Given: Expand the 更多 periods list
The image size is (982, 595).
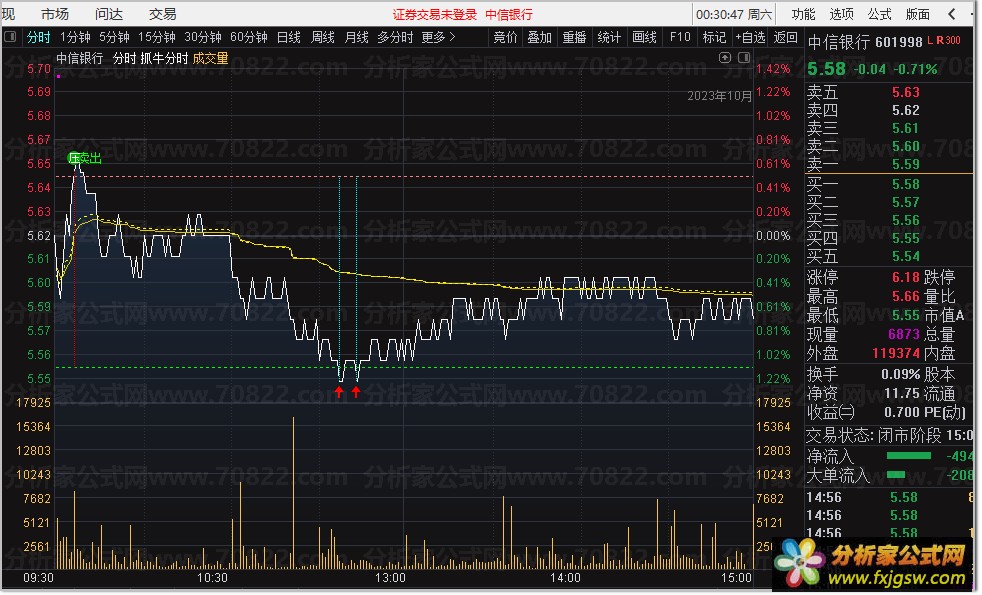Looking at the screenshot, I should (x=438, y=37).
